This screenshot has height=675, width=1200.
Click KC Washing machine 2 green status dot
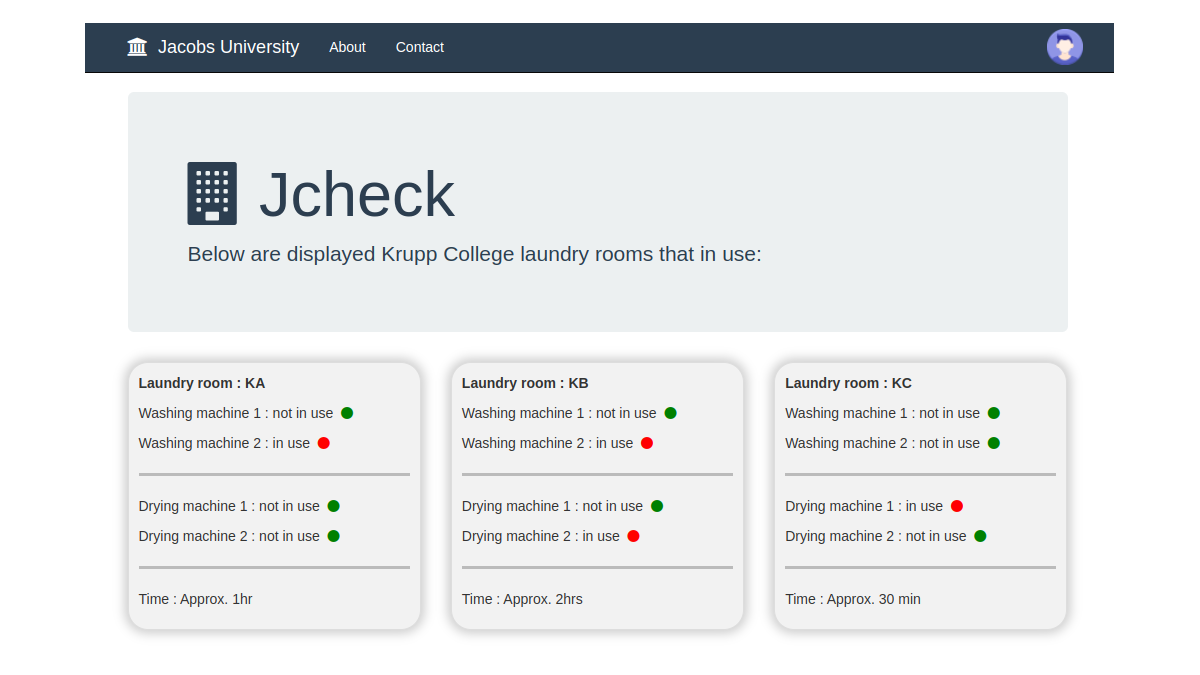point(994,443)
